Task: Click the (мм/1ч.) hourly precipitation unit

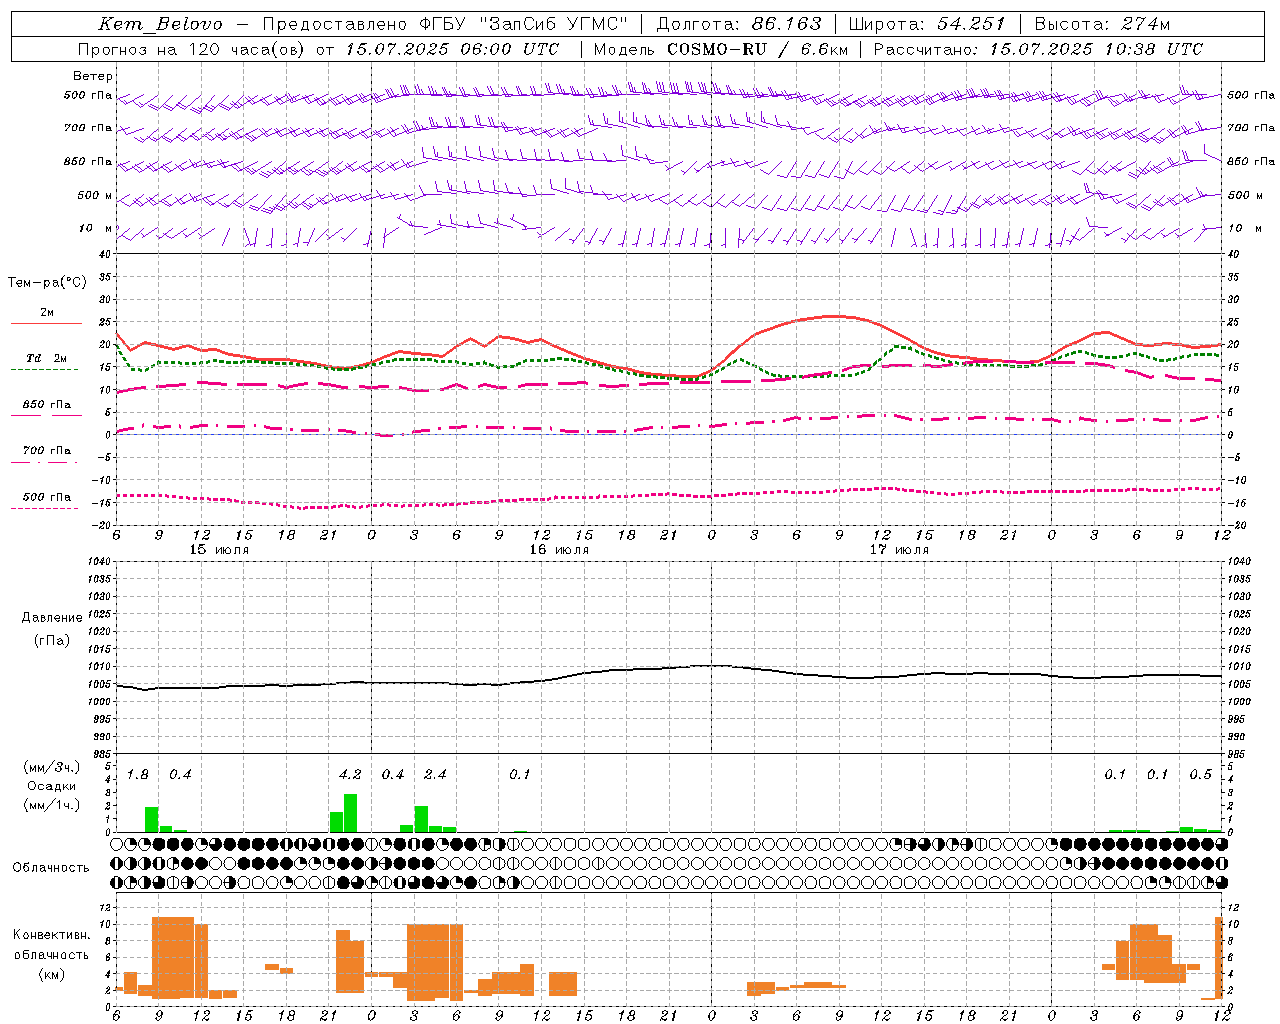Action: click(x=52, y=805)
